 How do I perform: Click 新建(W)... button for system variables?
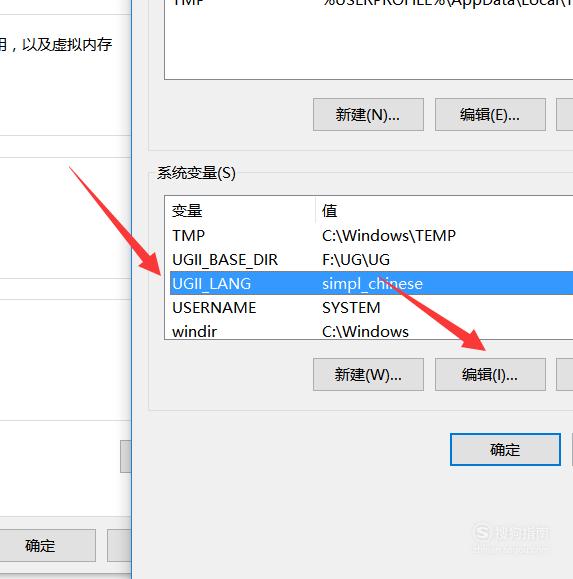[x=368, y=374]
